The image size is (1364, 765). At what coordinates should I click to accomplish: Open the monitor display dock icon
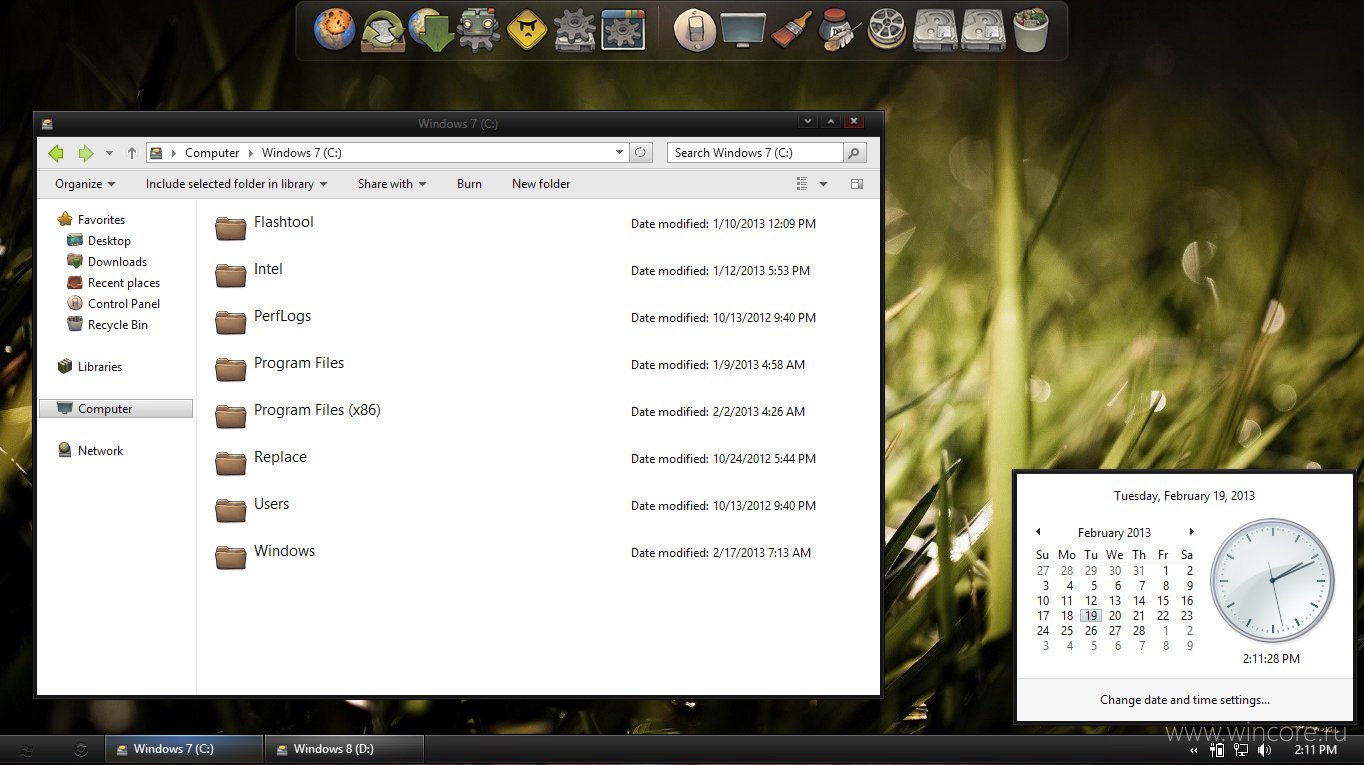[x=743, y=29]
